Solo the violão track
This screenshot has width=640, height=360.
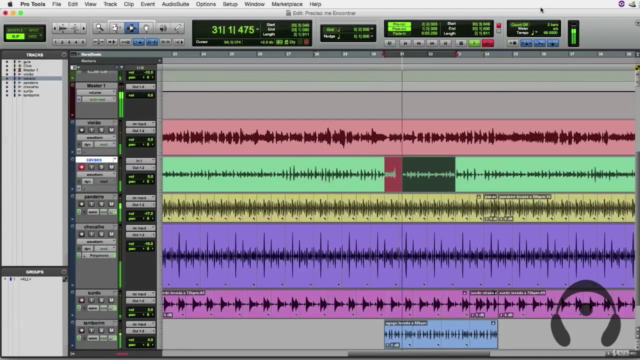click(x=101, y=130)
